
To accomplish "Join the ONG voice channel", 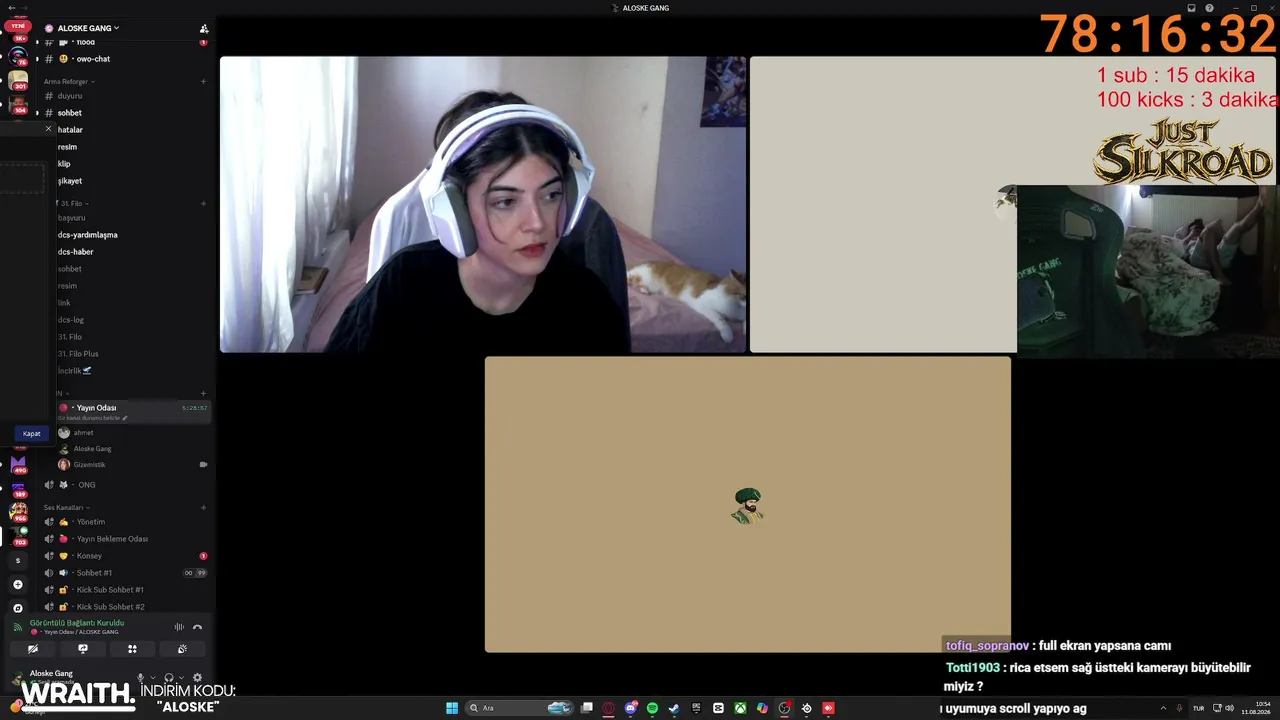I will [x=86, y=485].
